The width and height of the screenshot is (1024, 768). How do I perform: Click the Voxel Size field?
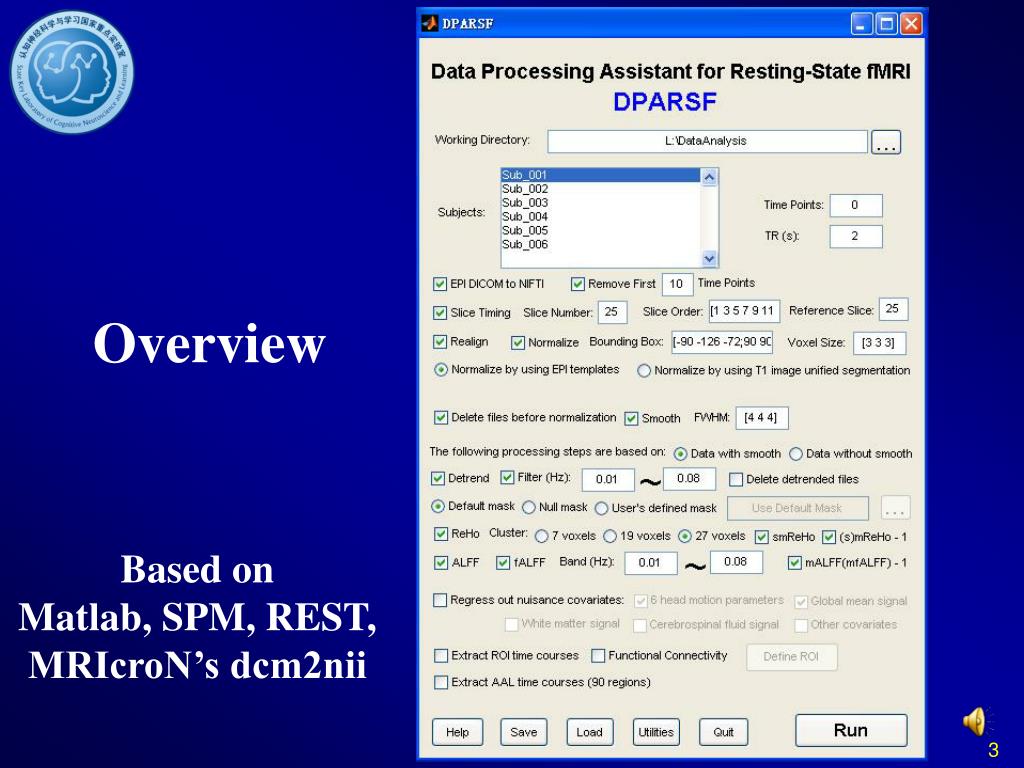[879, 343]
